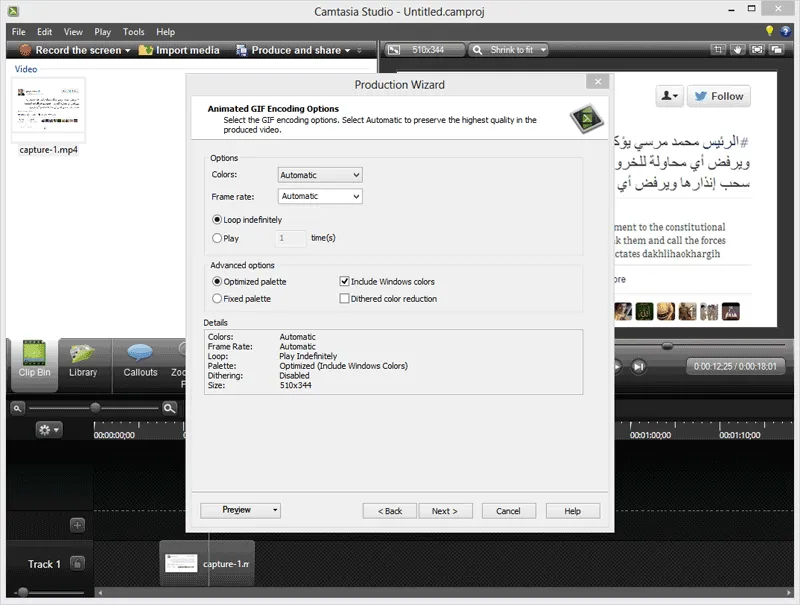Cancel the Production Wizard

coord(508,510)
